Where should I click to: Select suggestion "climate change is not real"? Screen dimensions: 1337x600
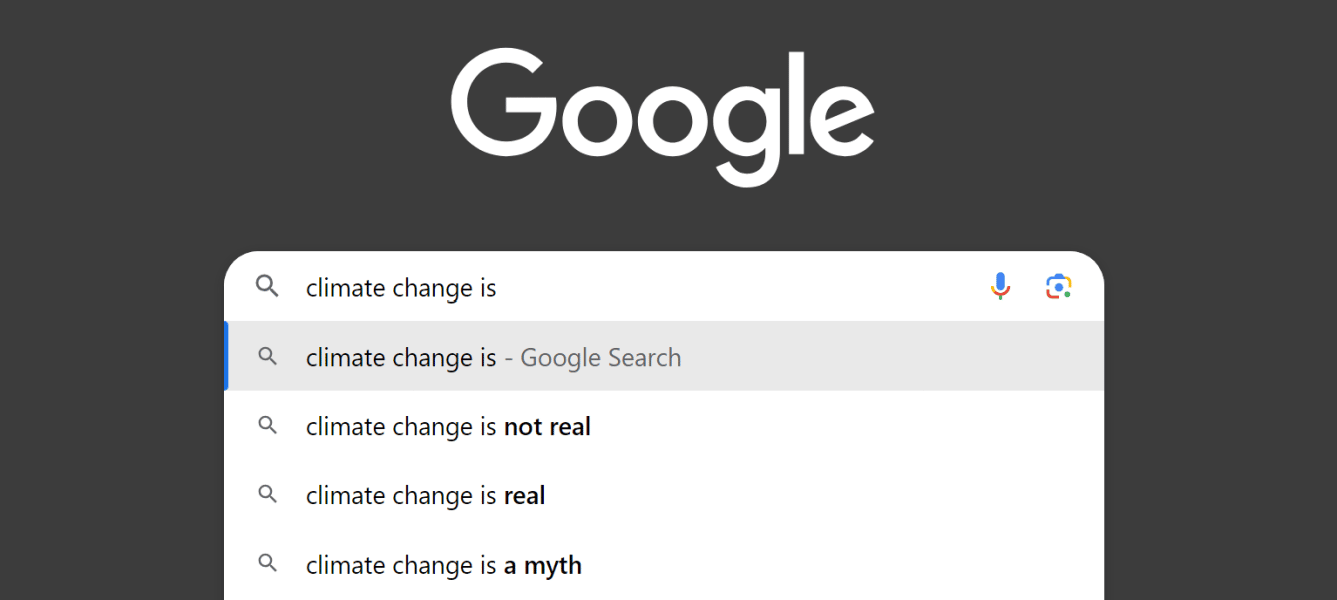448,427
